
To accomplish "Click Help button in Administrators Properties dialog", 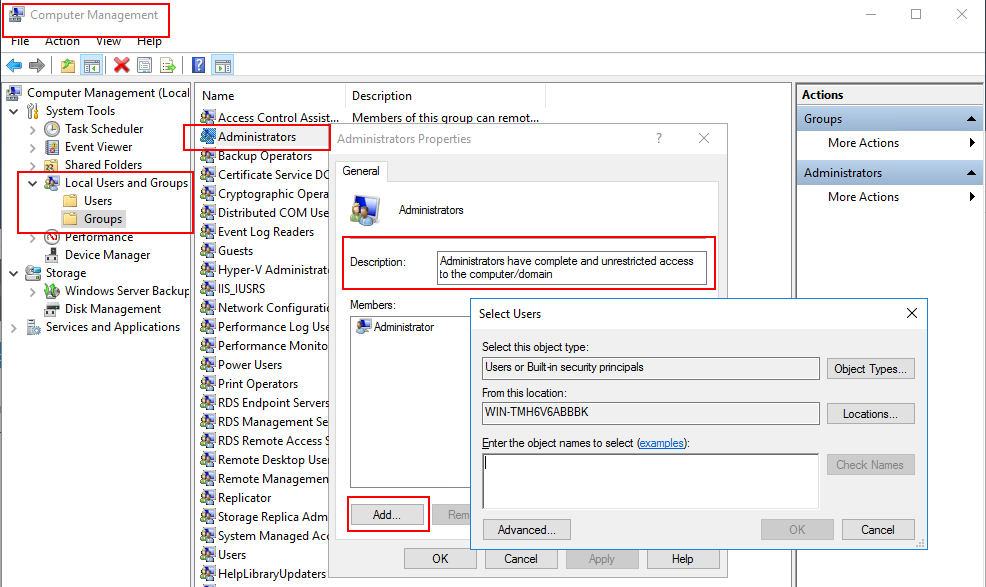I will pyautogui.click(x=682, y=559).
